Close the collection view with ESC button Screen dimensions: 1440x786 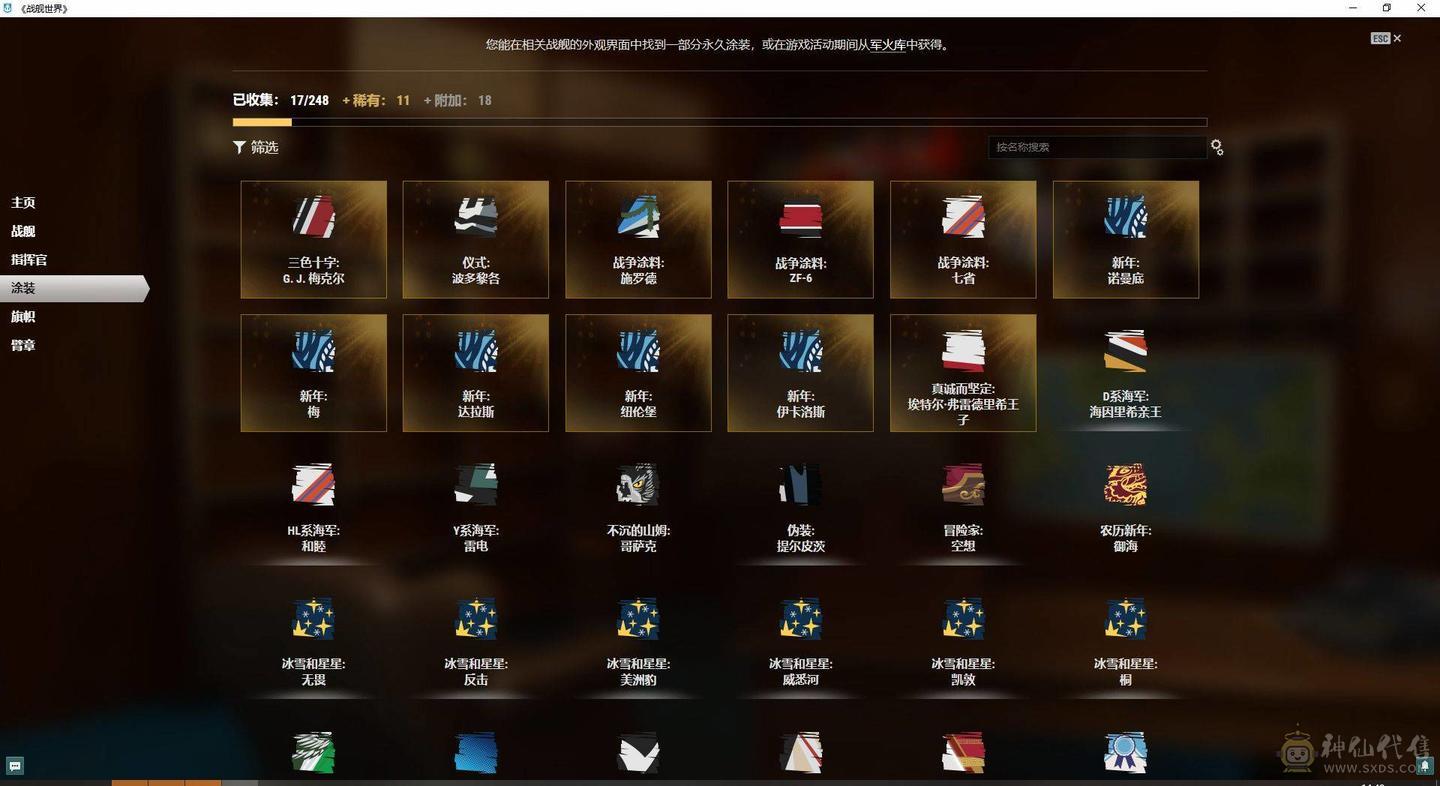tap(1386, 38)
